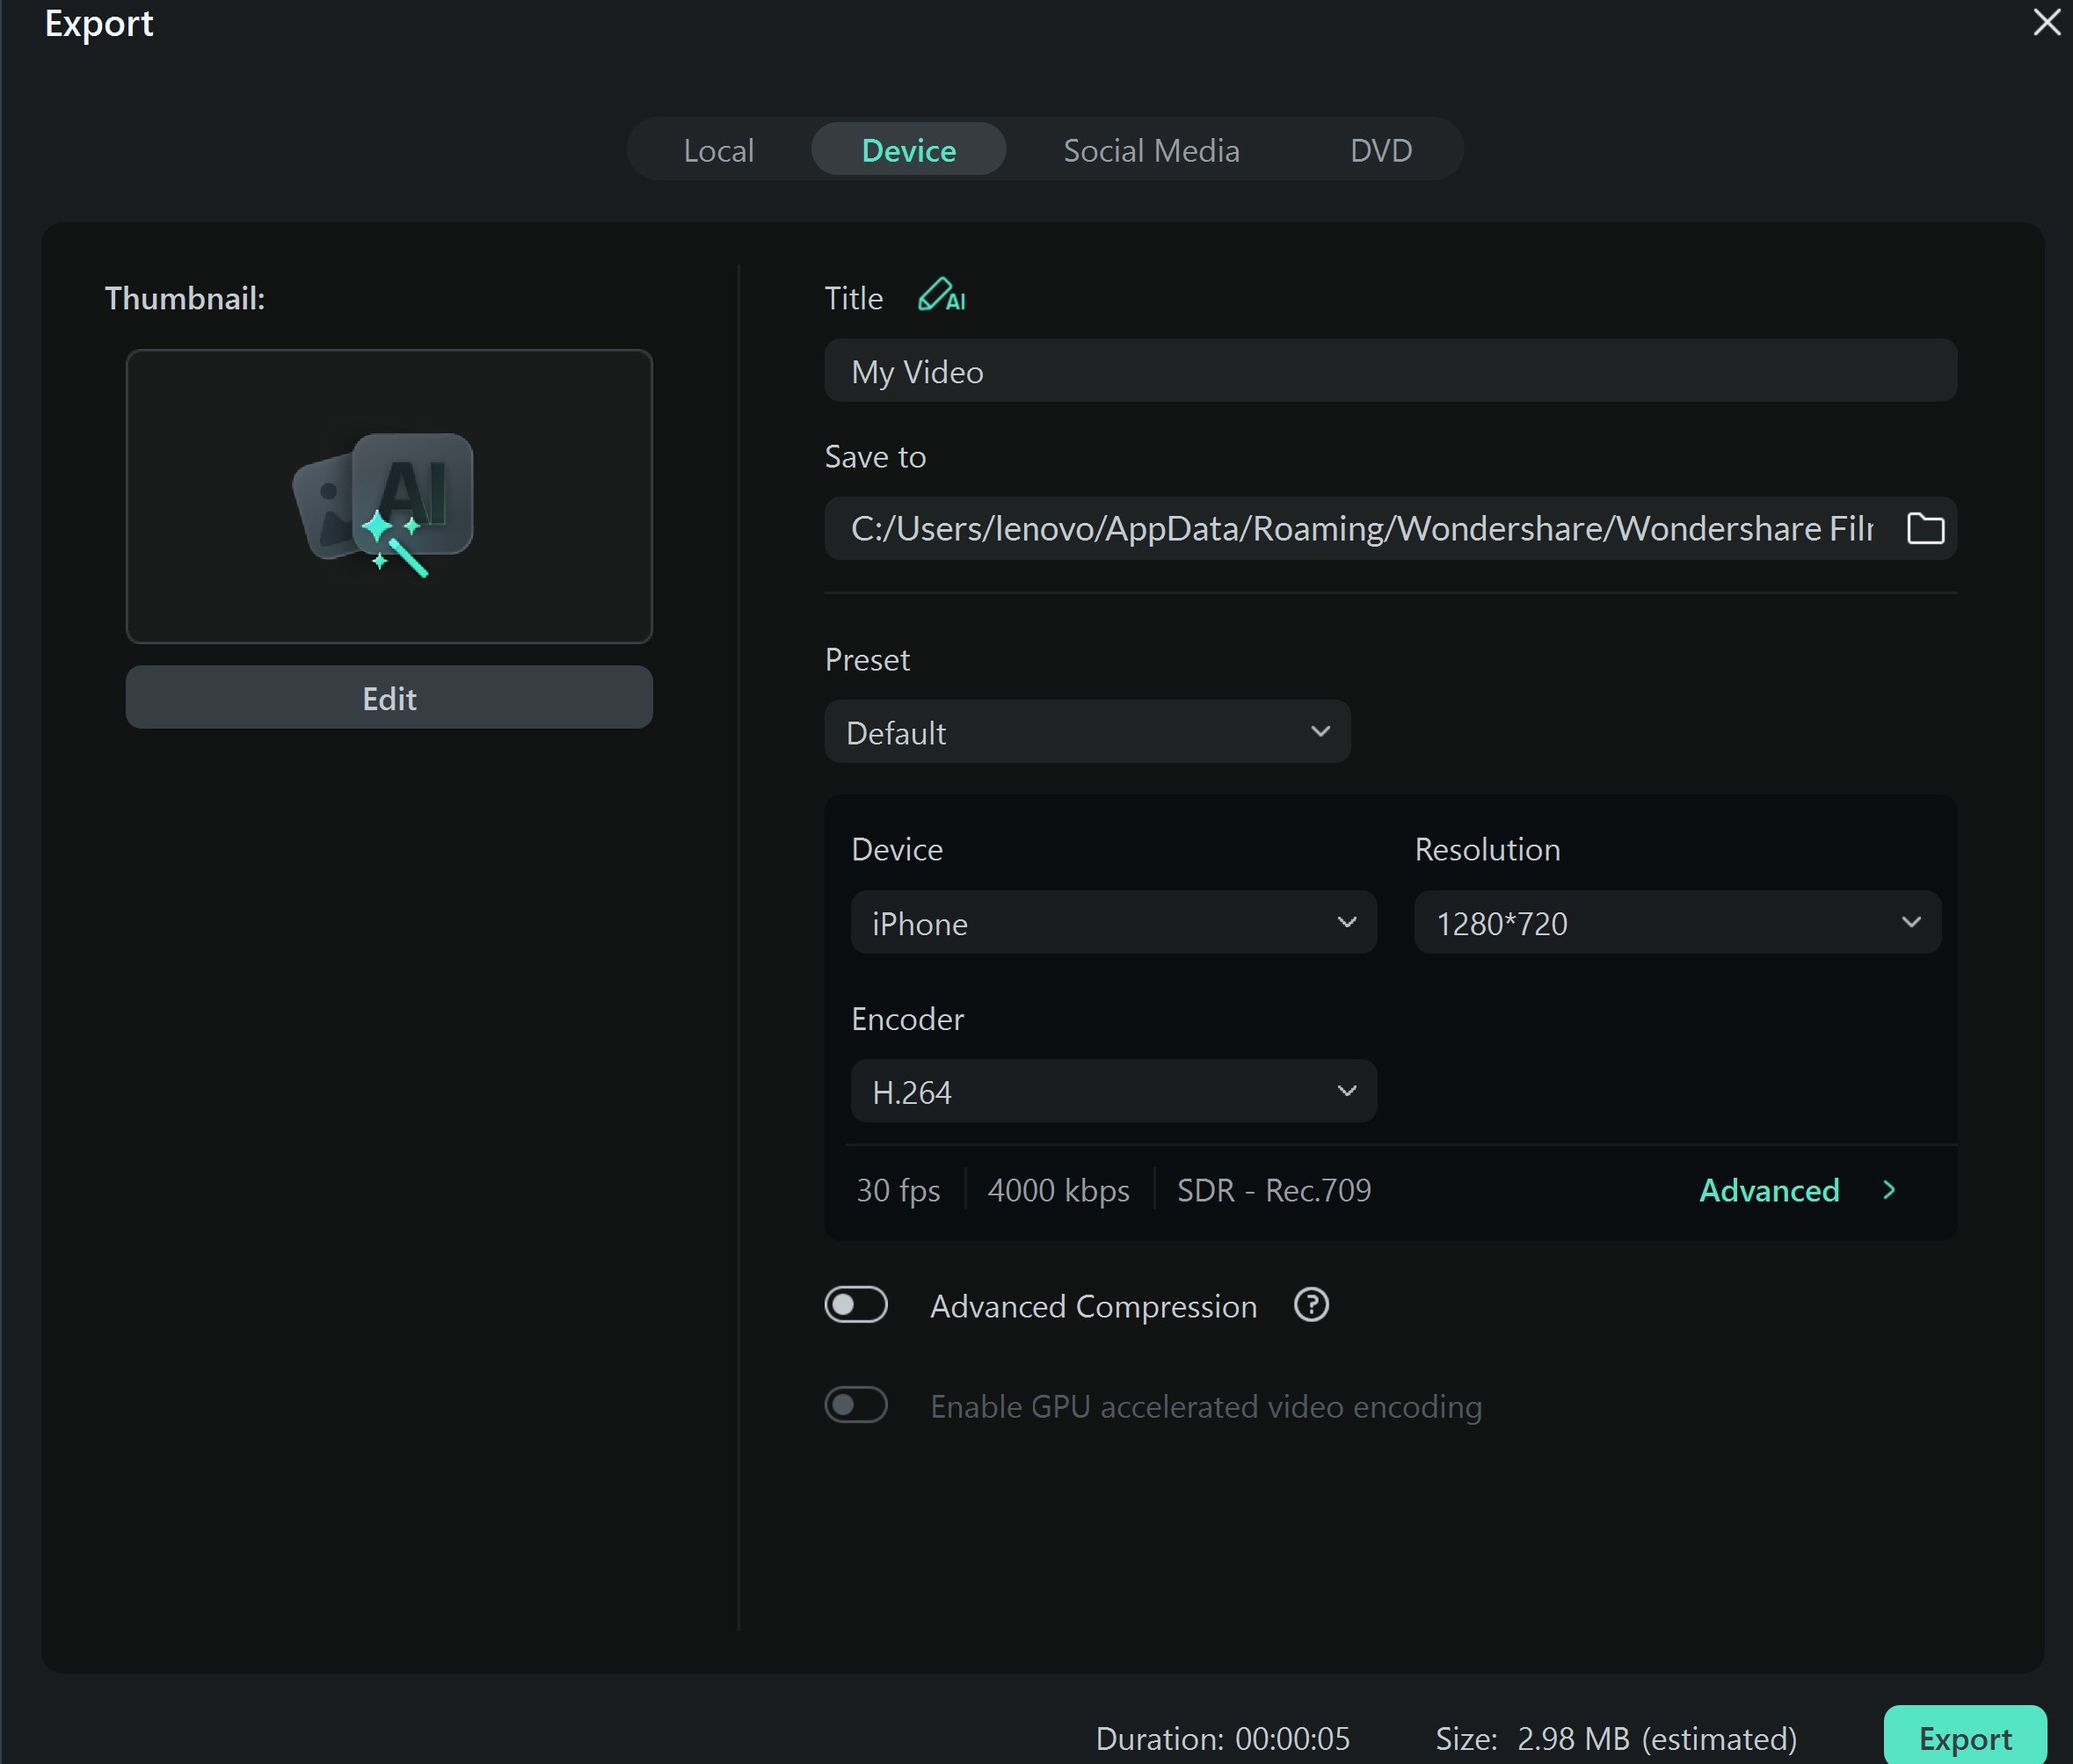Toggle GPU accelerated video encoding switch

tap(856, 1405)
